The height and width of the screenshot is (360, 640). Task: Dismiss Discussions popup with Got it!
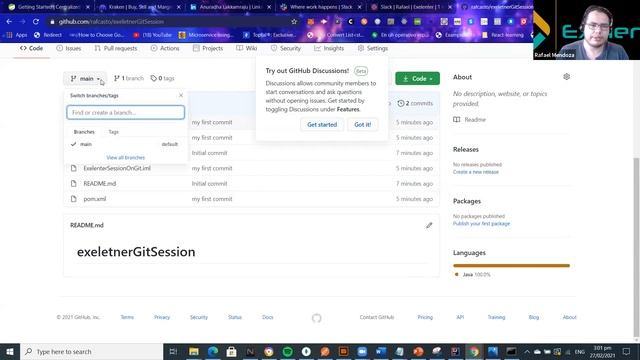tap(362, 124)
